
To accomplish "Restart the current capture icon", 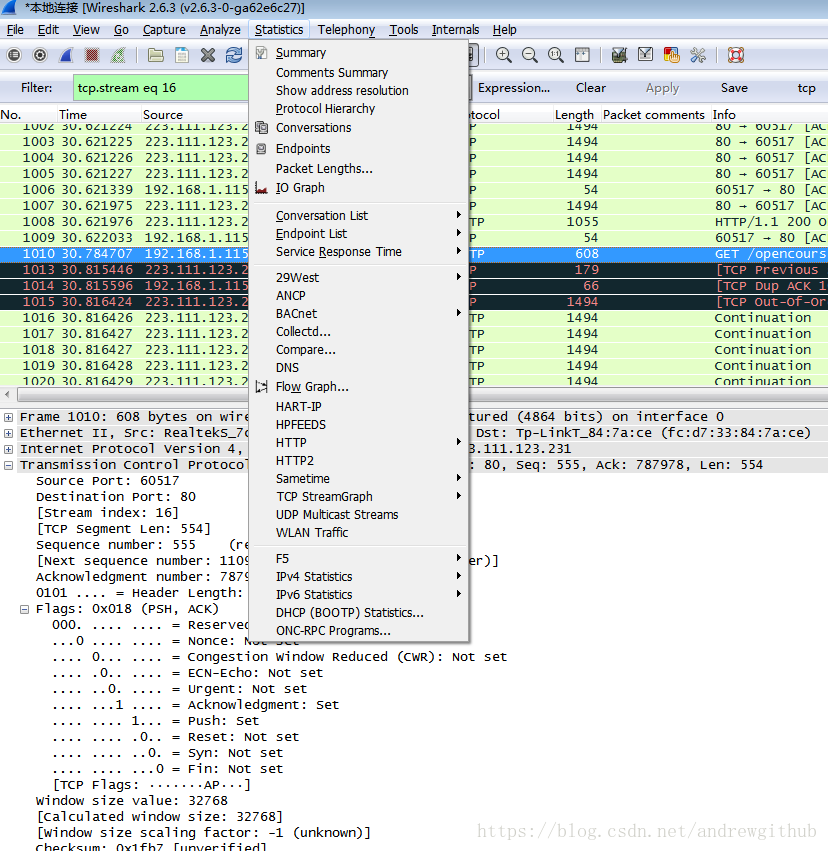I will (x=118, y=55).
